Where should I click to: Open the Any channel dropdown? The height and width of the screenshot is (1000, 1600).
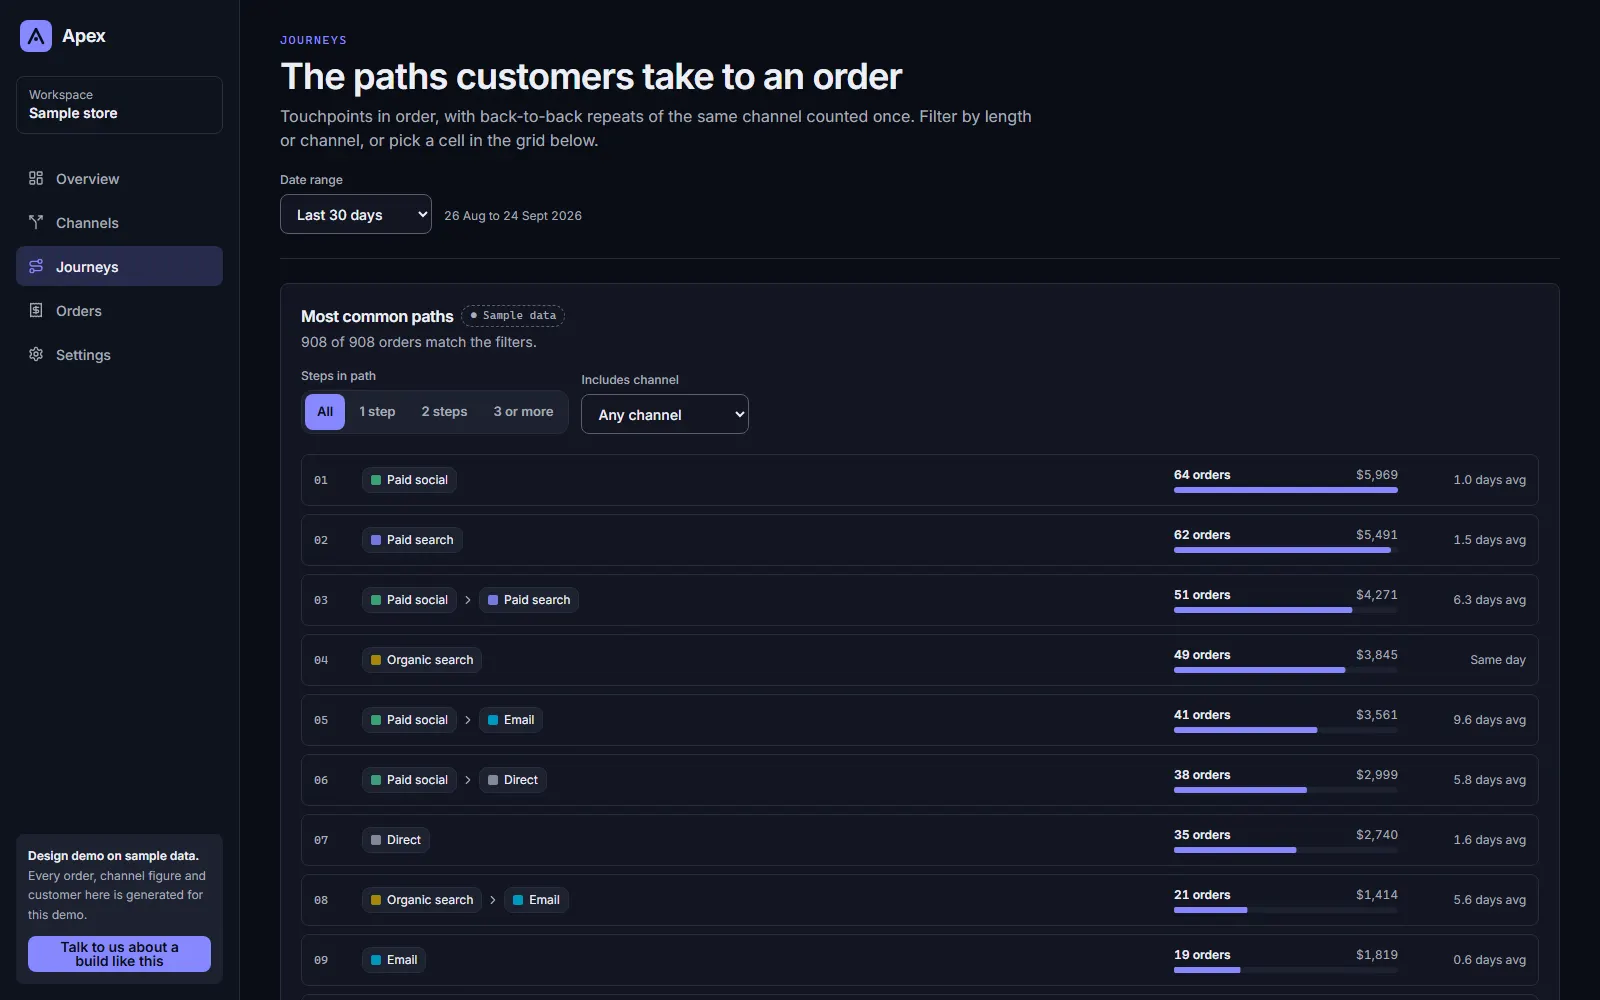665,414
